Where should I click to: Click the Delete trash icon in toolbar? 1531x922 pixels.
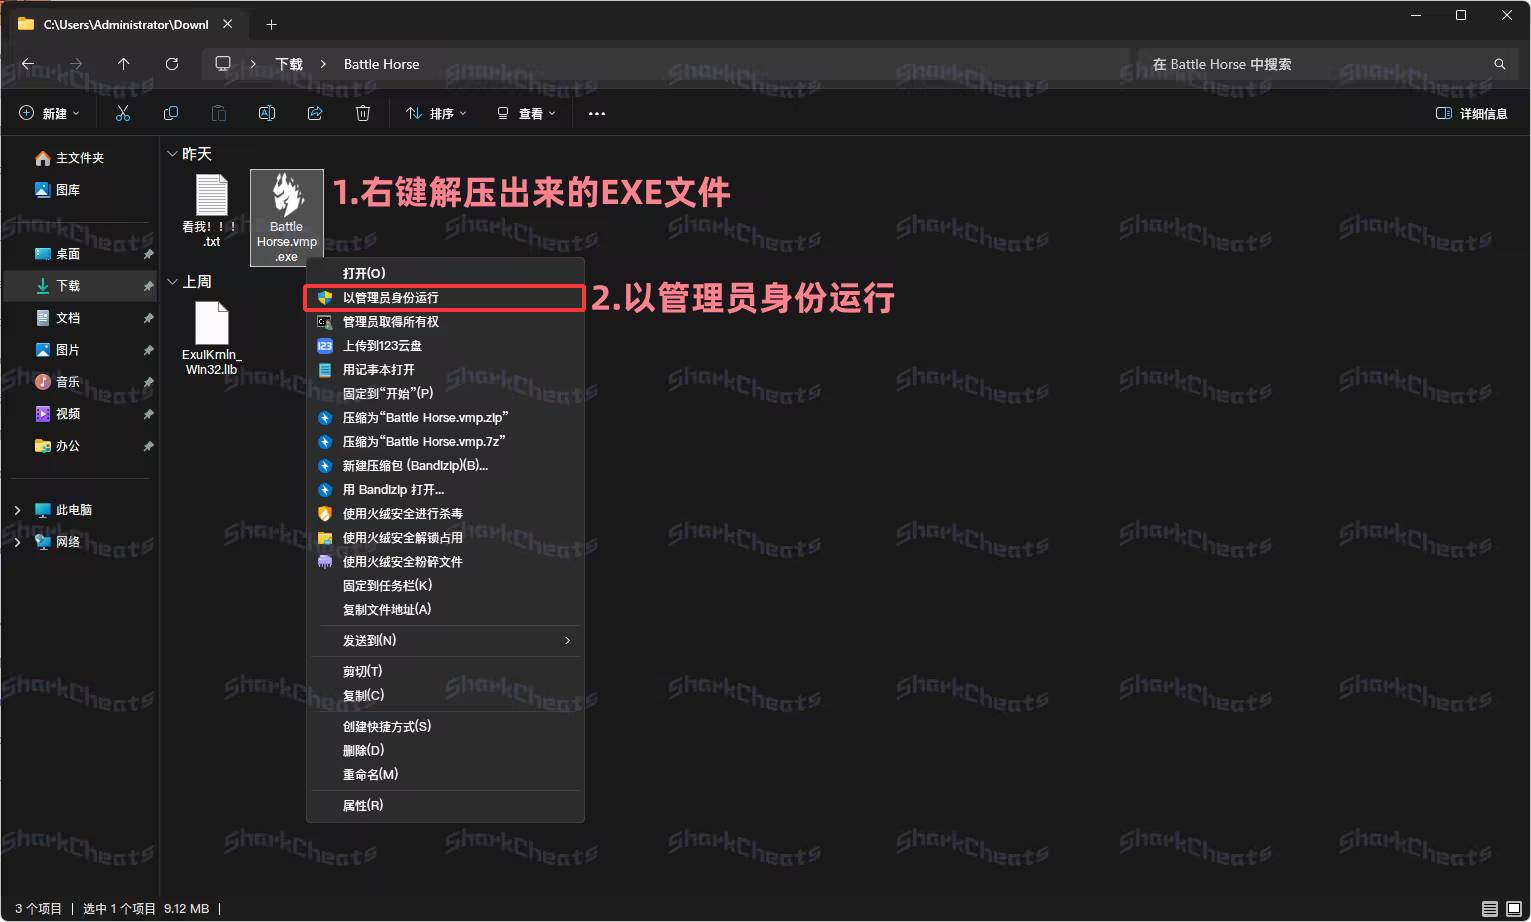363,114
